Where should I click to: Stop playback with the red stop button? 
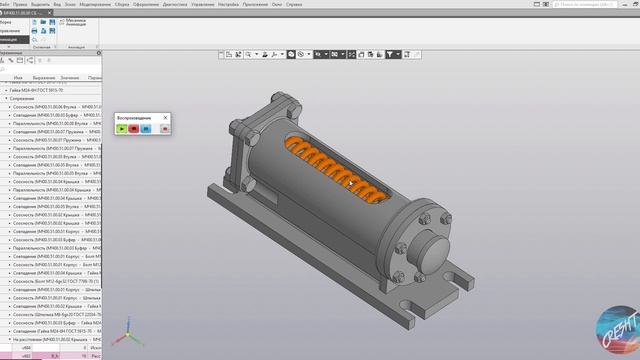coord(133,129)
